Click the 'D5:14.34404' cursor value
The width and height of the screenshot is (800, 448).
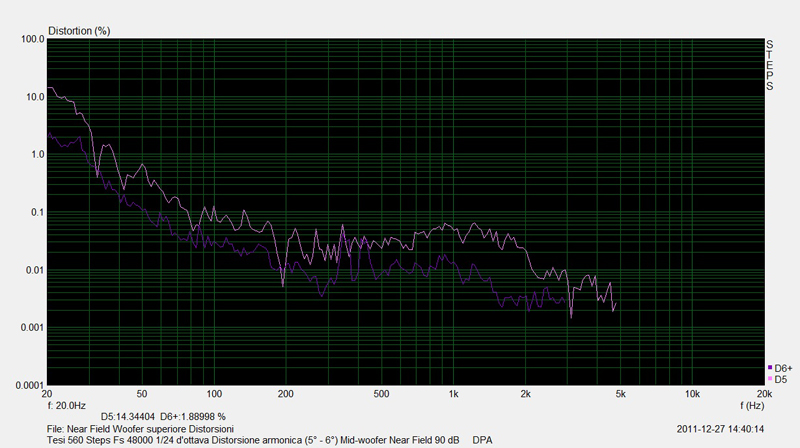click(128, 417)
